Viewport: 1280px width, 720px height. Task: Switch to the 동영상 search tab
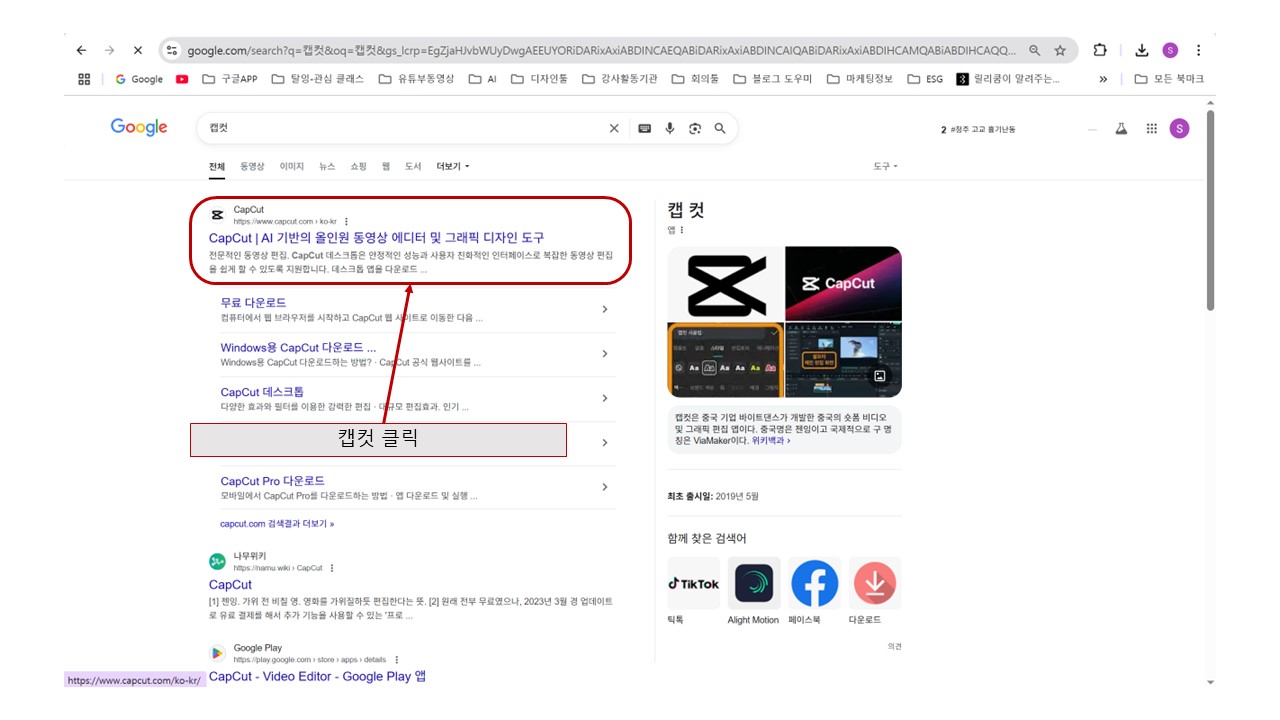[252, 166]
